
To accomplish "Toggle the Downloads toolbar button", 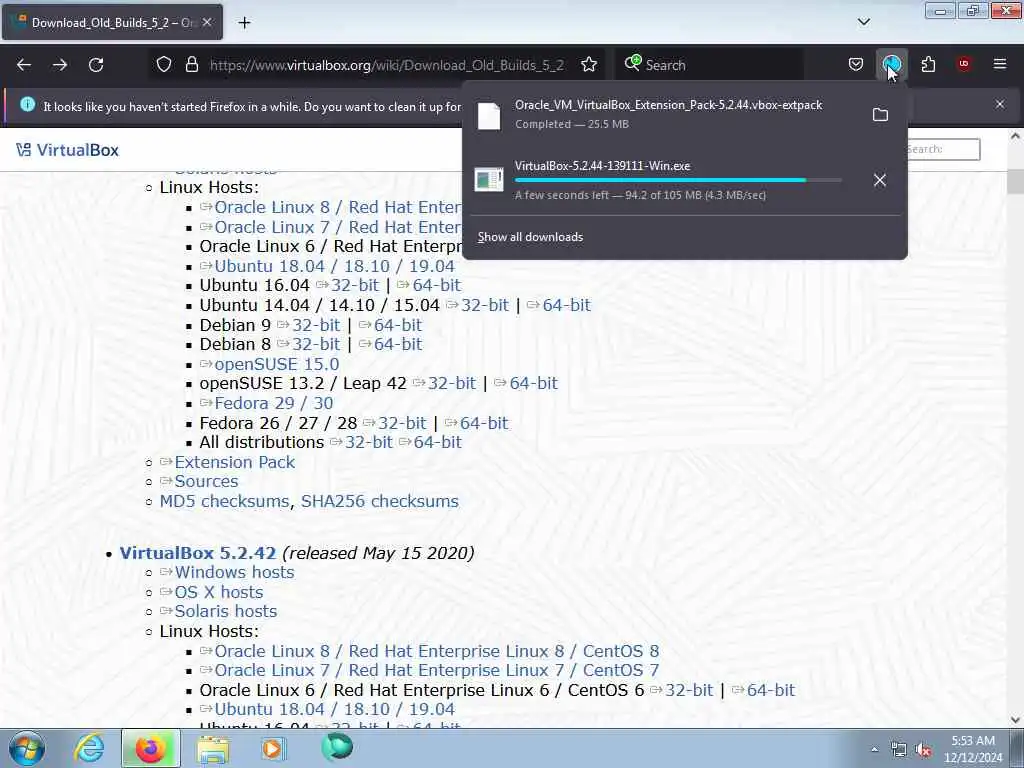I will 891,64.
